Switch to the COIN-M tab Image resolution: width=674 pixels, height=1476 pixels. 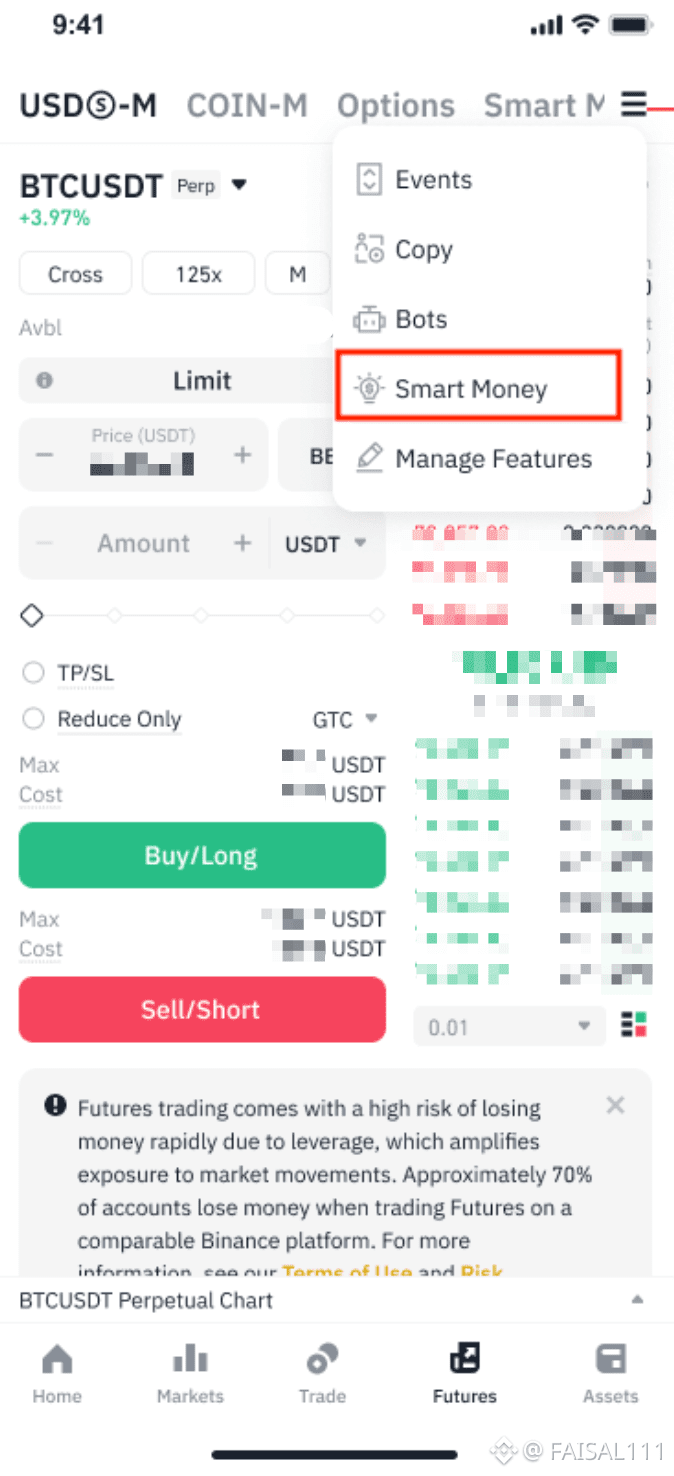coord(247,105)
